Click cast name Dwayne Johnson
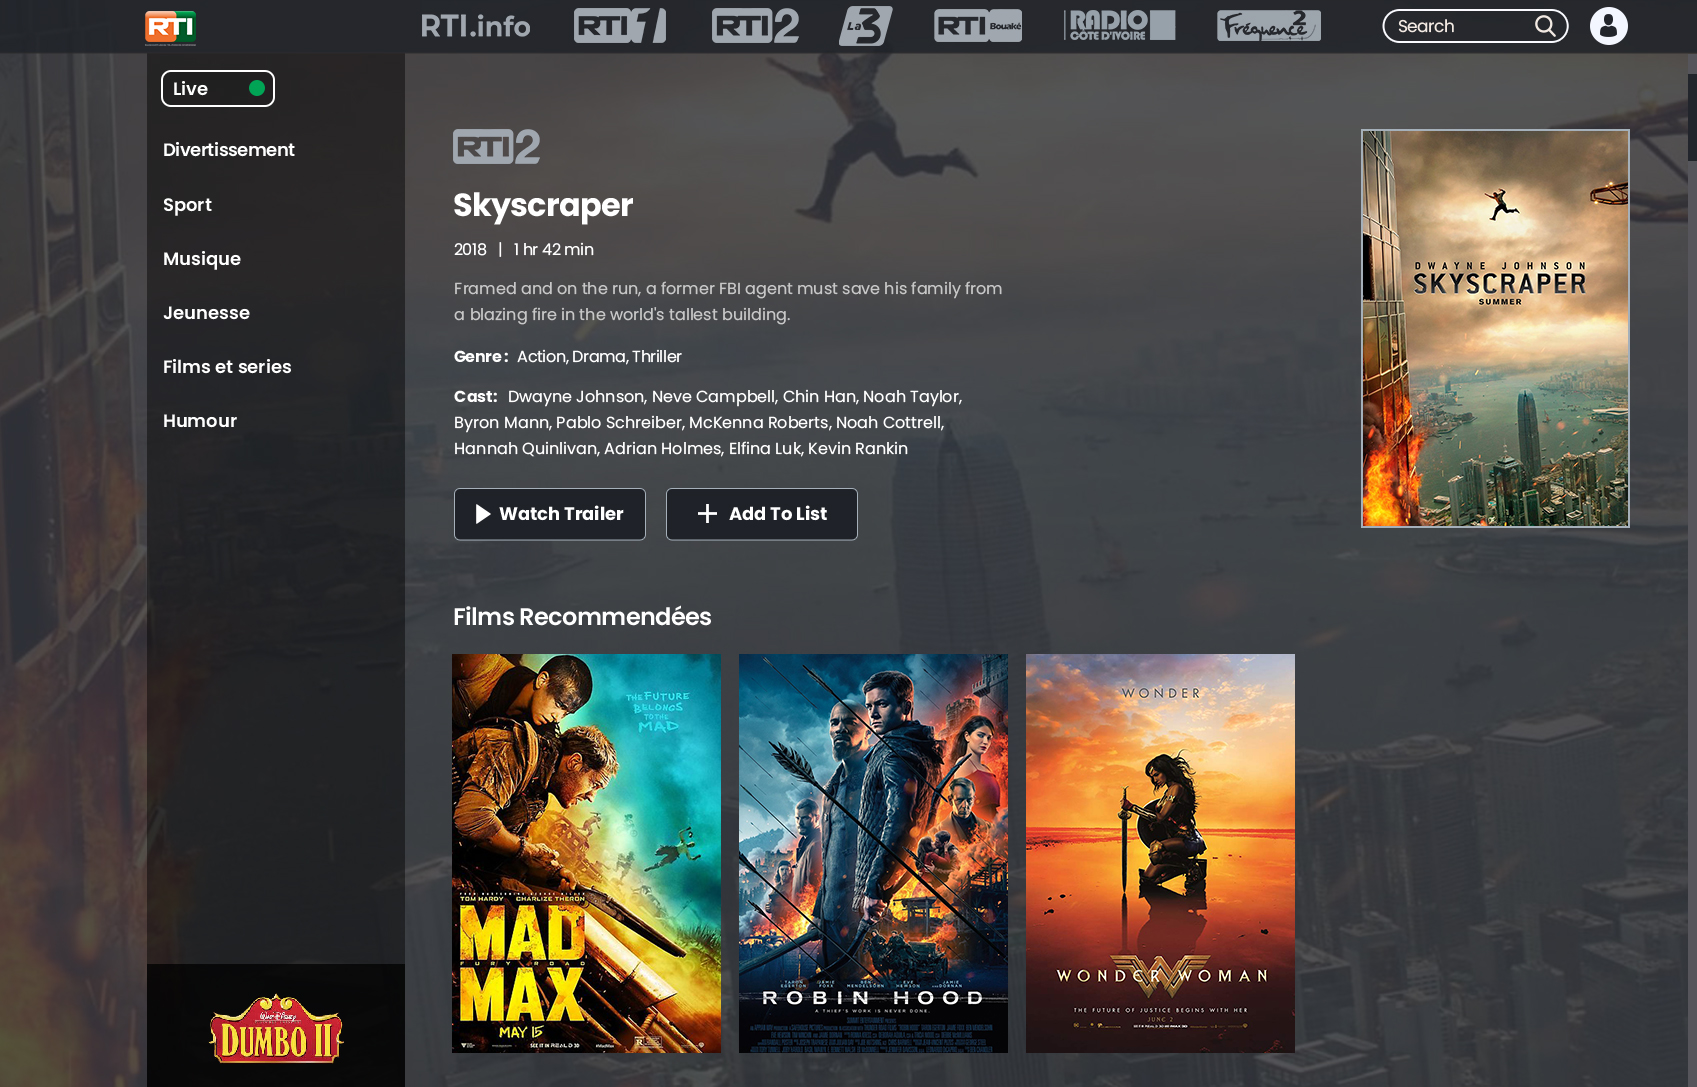Screen dimensions: 1697x1087 tap(576, 397)
